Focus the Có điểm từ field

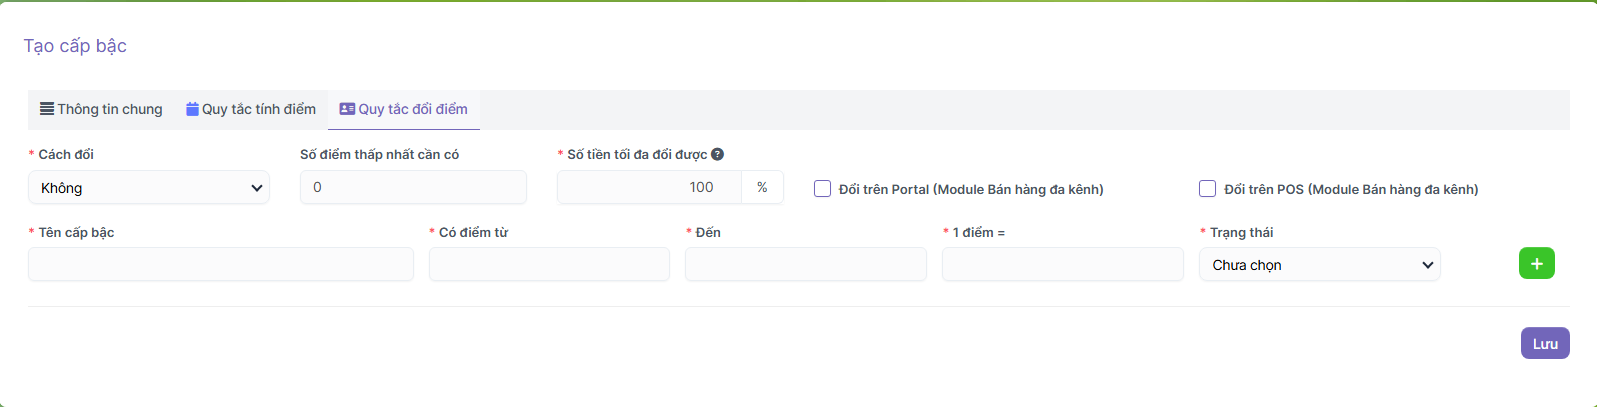(549, 265)
